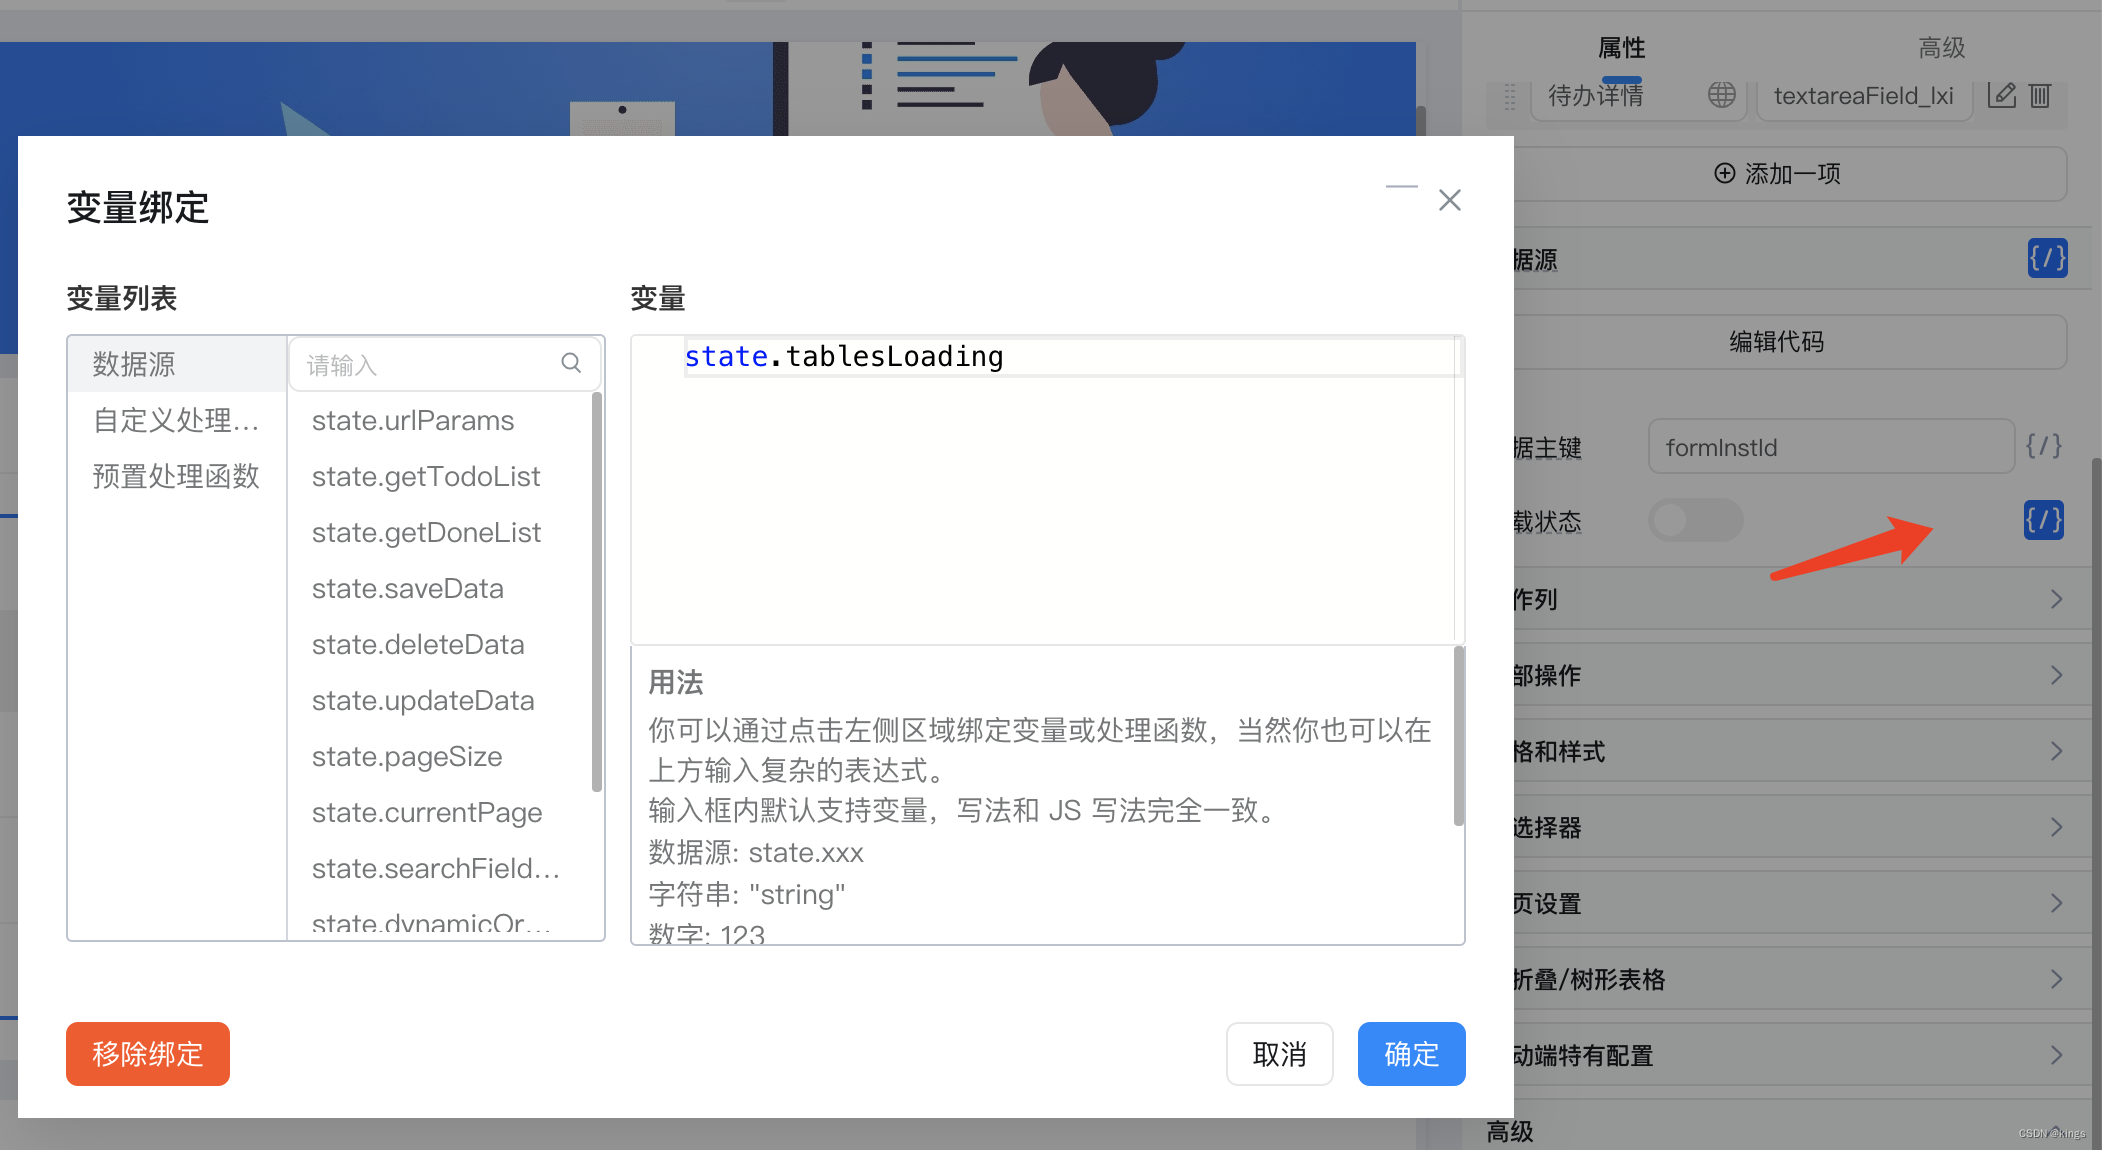2102x1150 pixels.
Task: Click the globe icon beside 待办详情
Action: [1721, 95]
